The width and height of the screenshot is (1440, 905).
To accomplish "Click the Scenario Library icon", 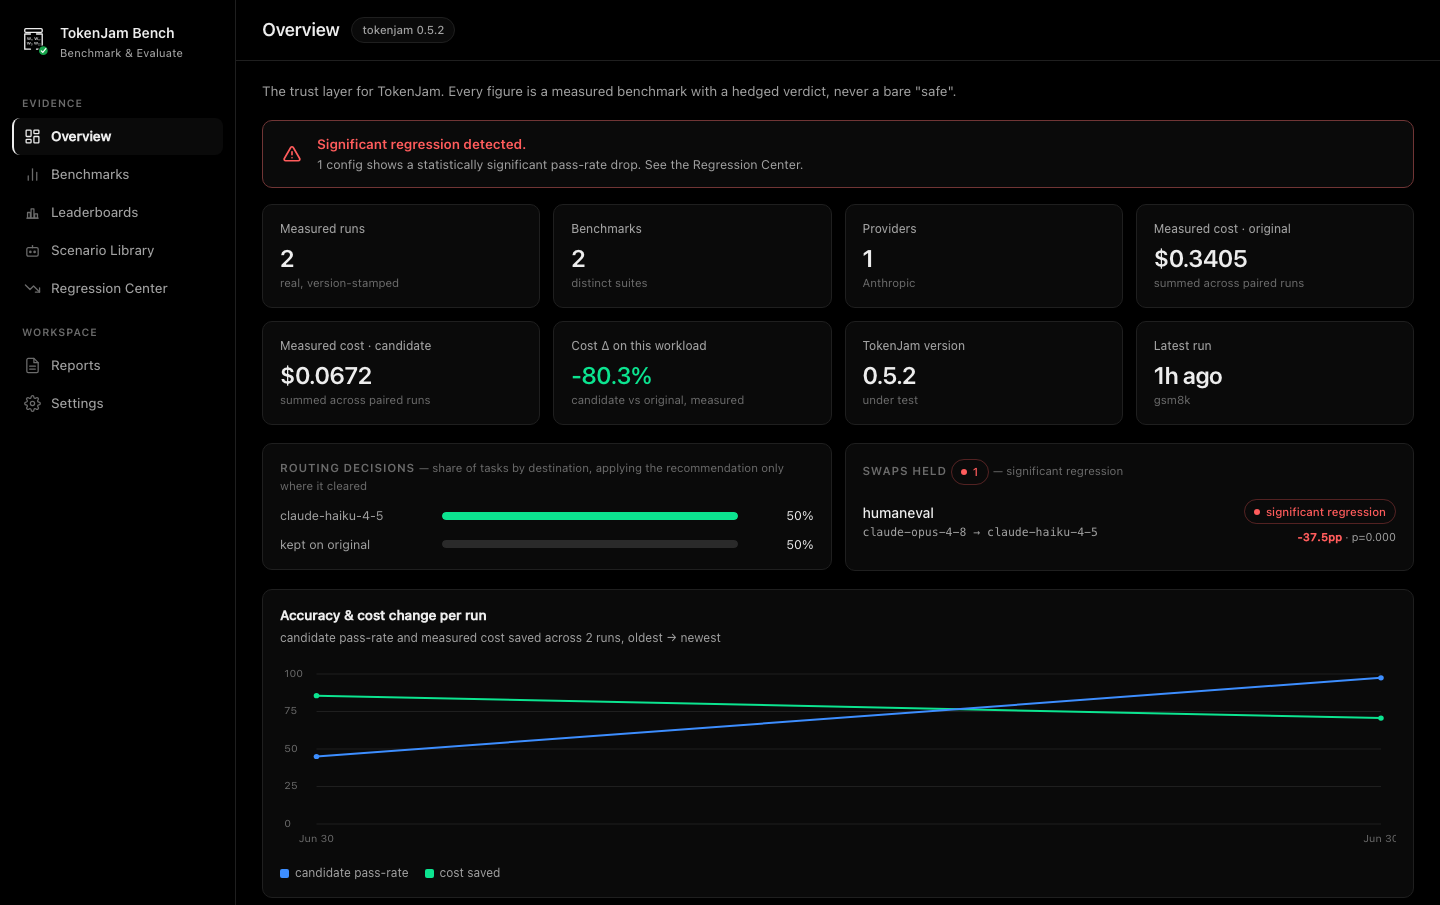I will 33,251.
